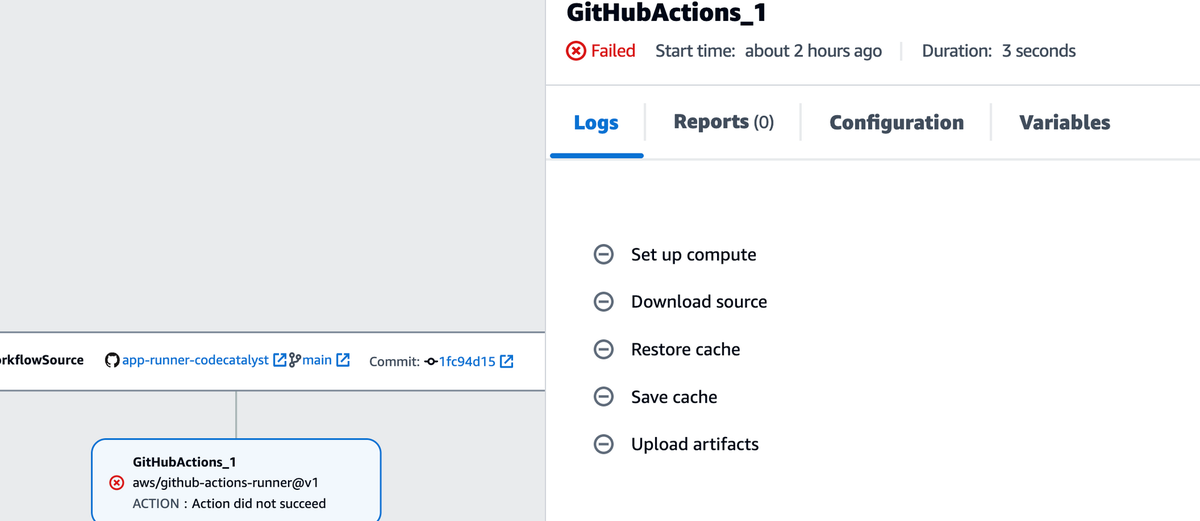Click the GitHubActions_1 panel title
1200x521 pixels.
[666, 13]
